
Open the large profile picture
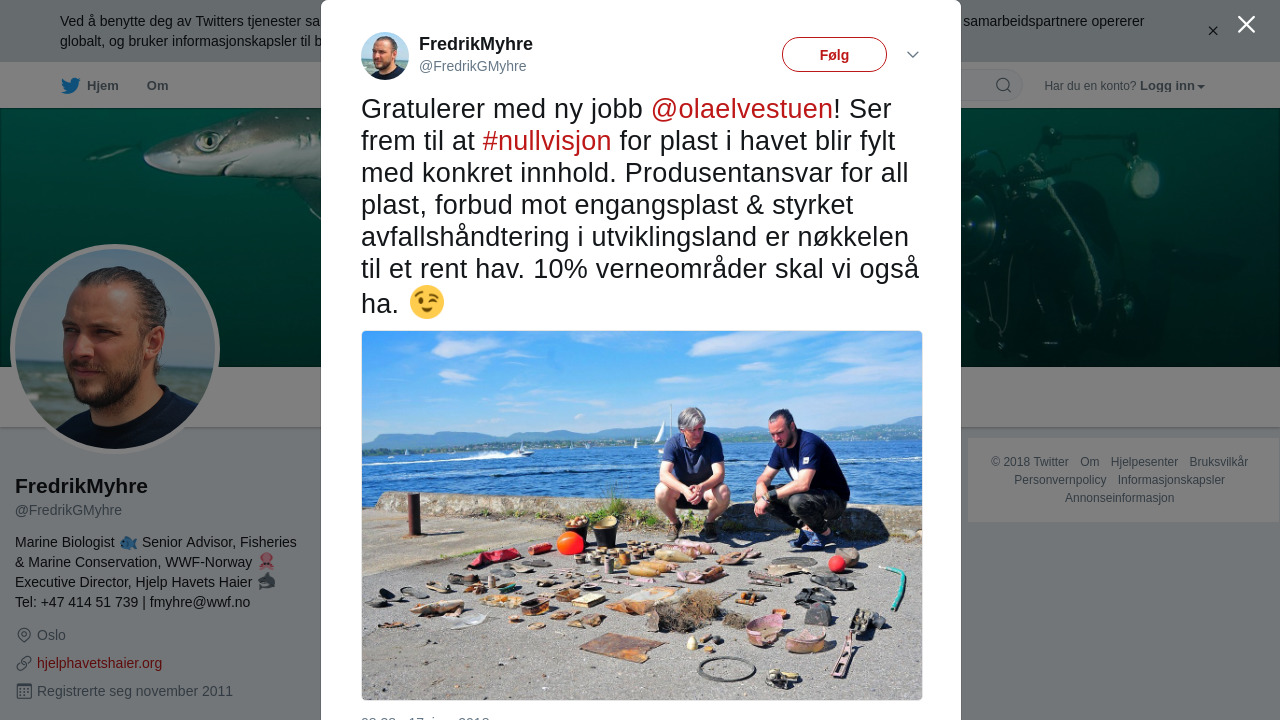[115, 349]
